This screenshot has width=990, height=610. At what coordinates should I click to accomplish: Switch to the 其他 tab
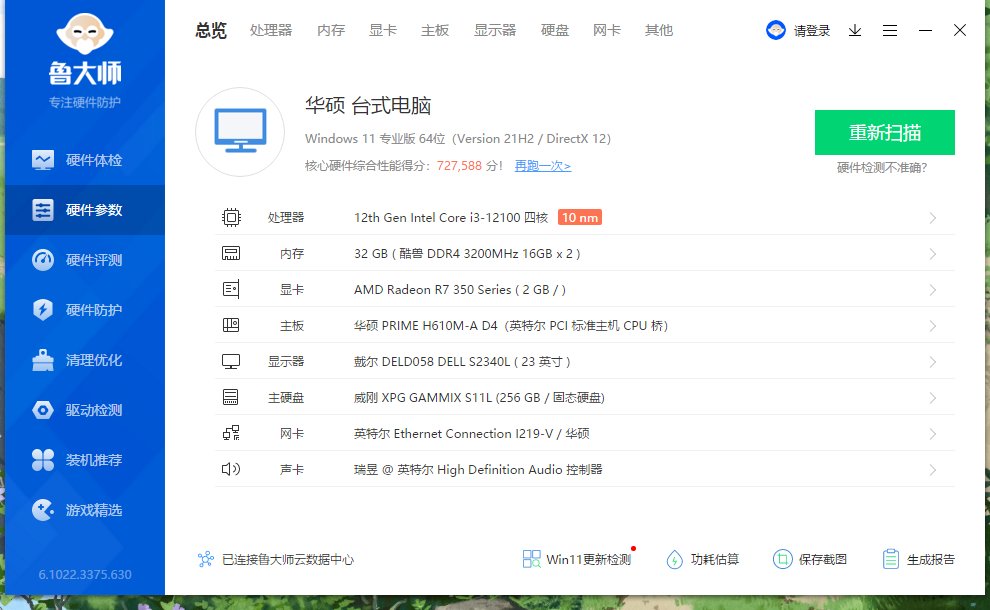click(659, 30)
